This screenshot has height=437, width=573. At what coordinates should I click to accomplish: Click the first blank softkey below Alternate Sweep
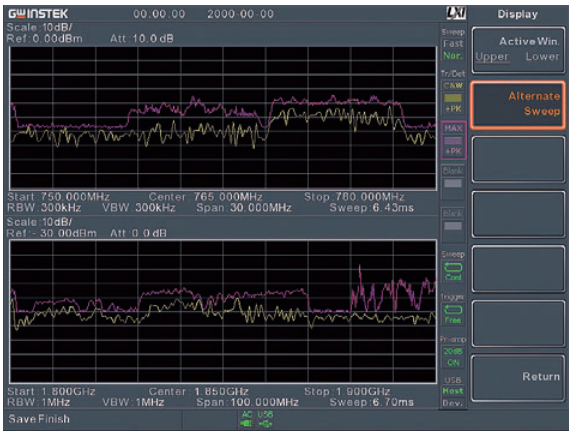tap(518, 160)
